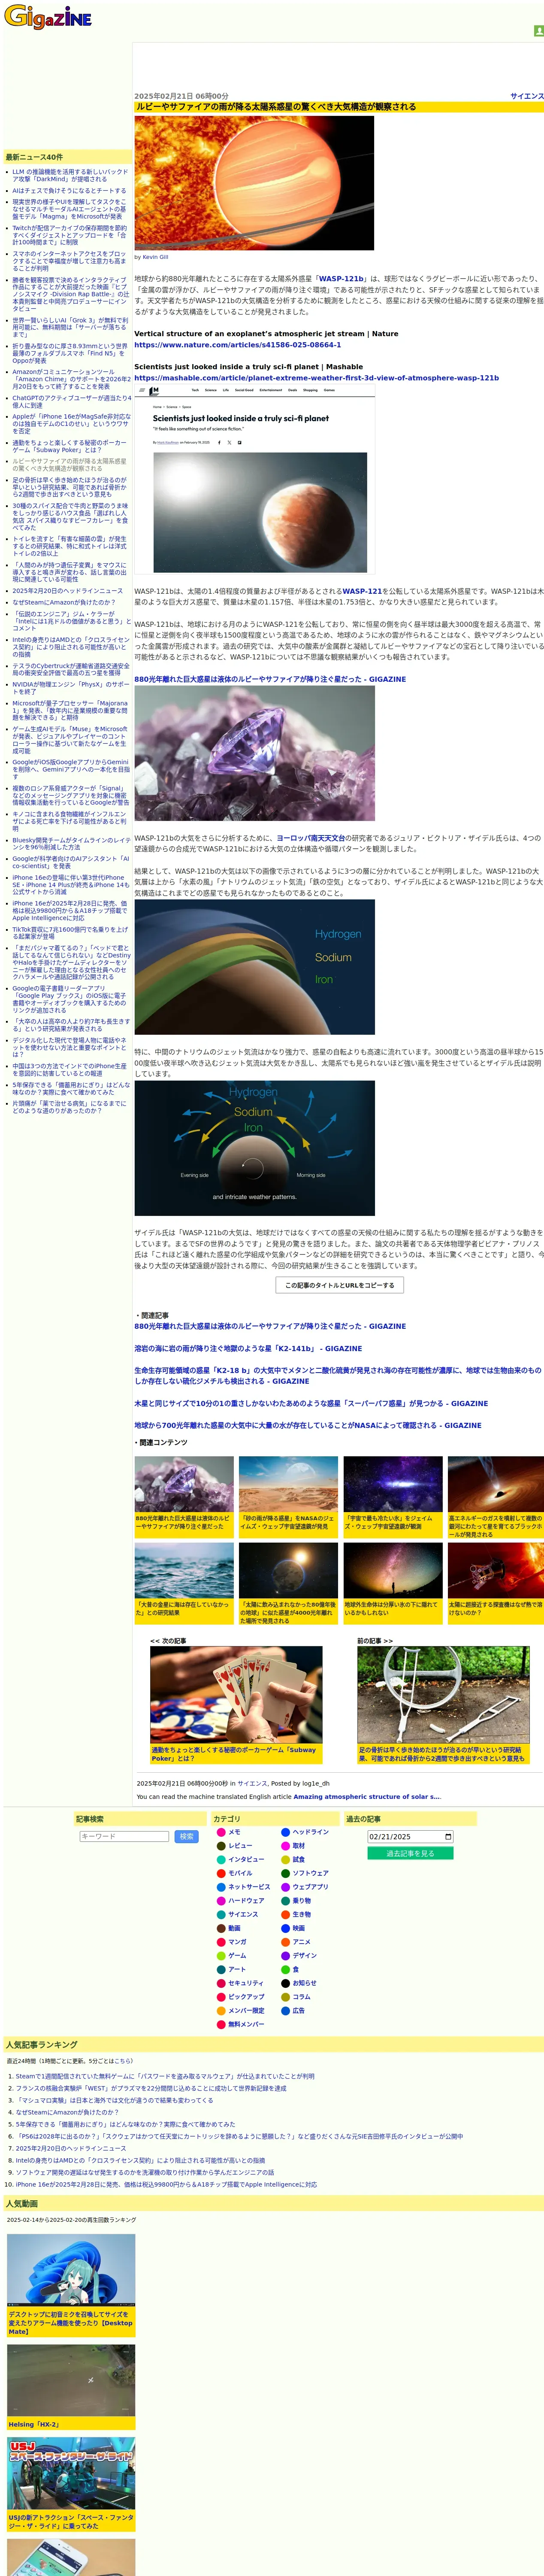Open the Hydrogen Sodium Iron layers image
This screenshot has width=544, height=2576.
pos(254,967)
